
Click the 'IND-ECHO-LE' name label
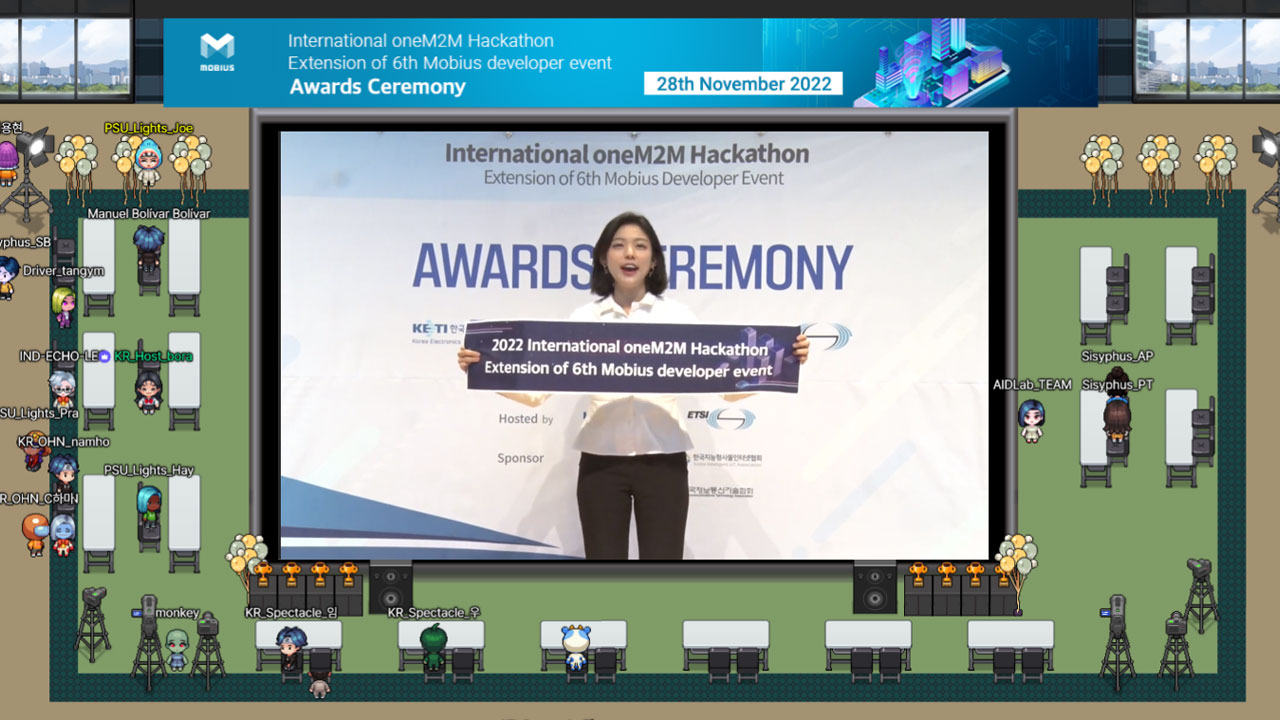tap(59, 356)
